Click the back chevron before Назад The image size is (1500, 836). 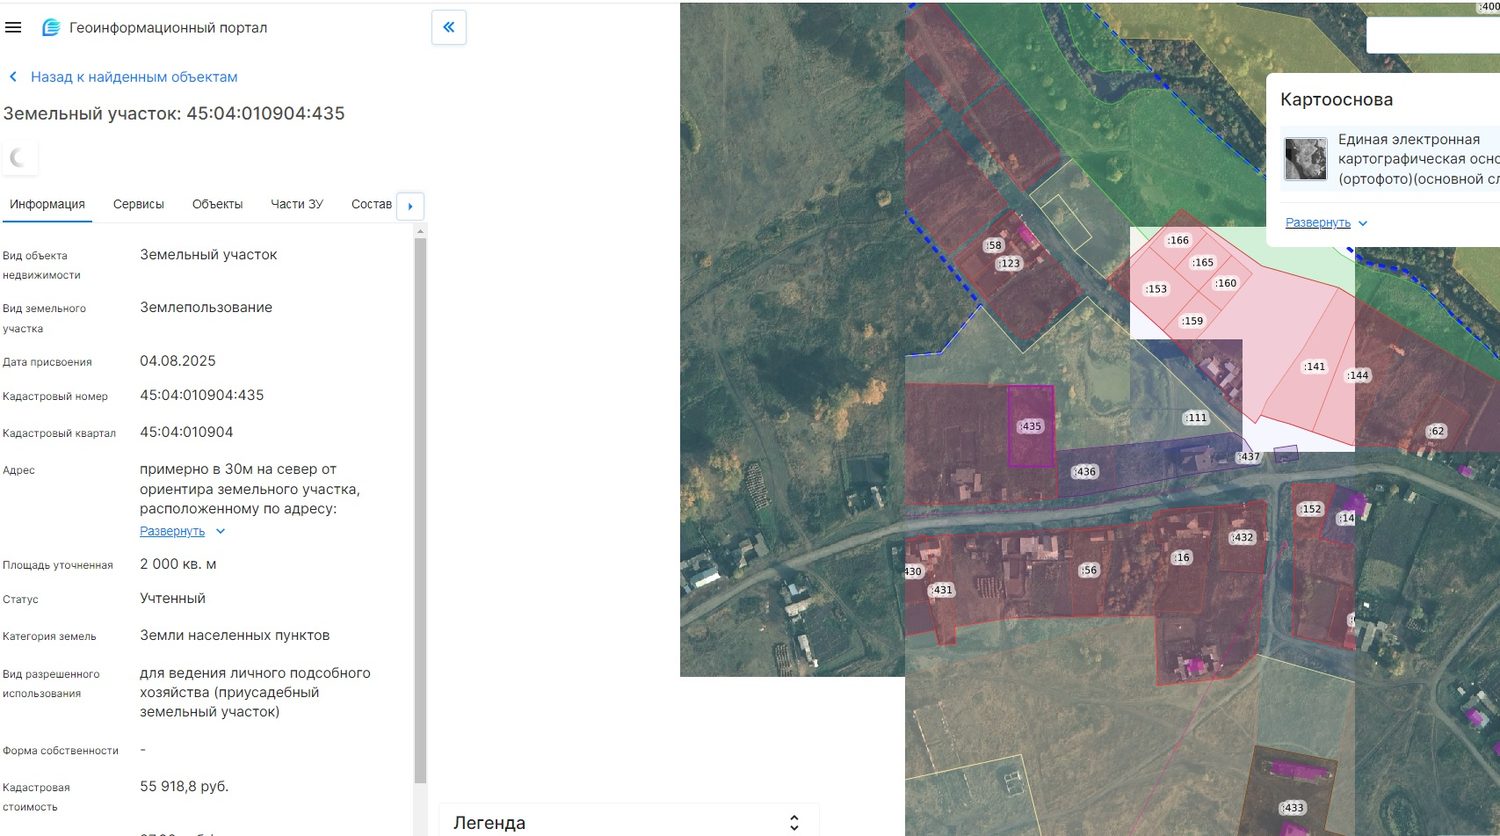[13, 77]
